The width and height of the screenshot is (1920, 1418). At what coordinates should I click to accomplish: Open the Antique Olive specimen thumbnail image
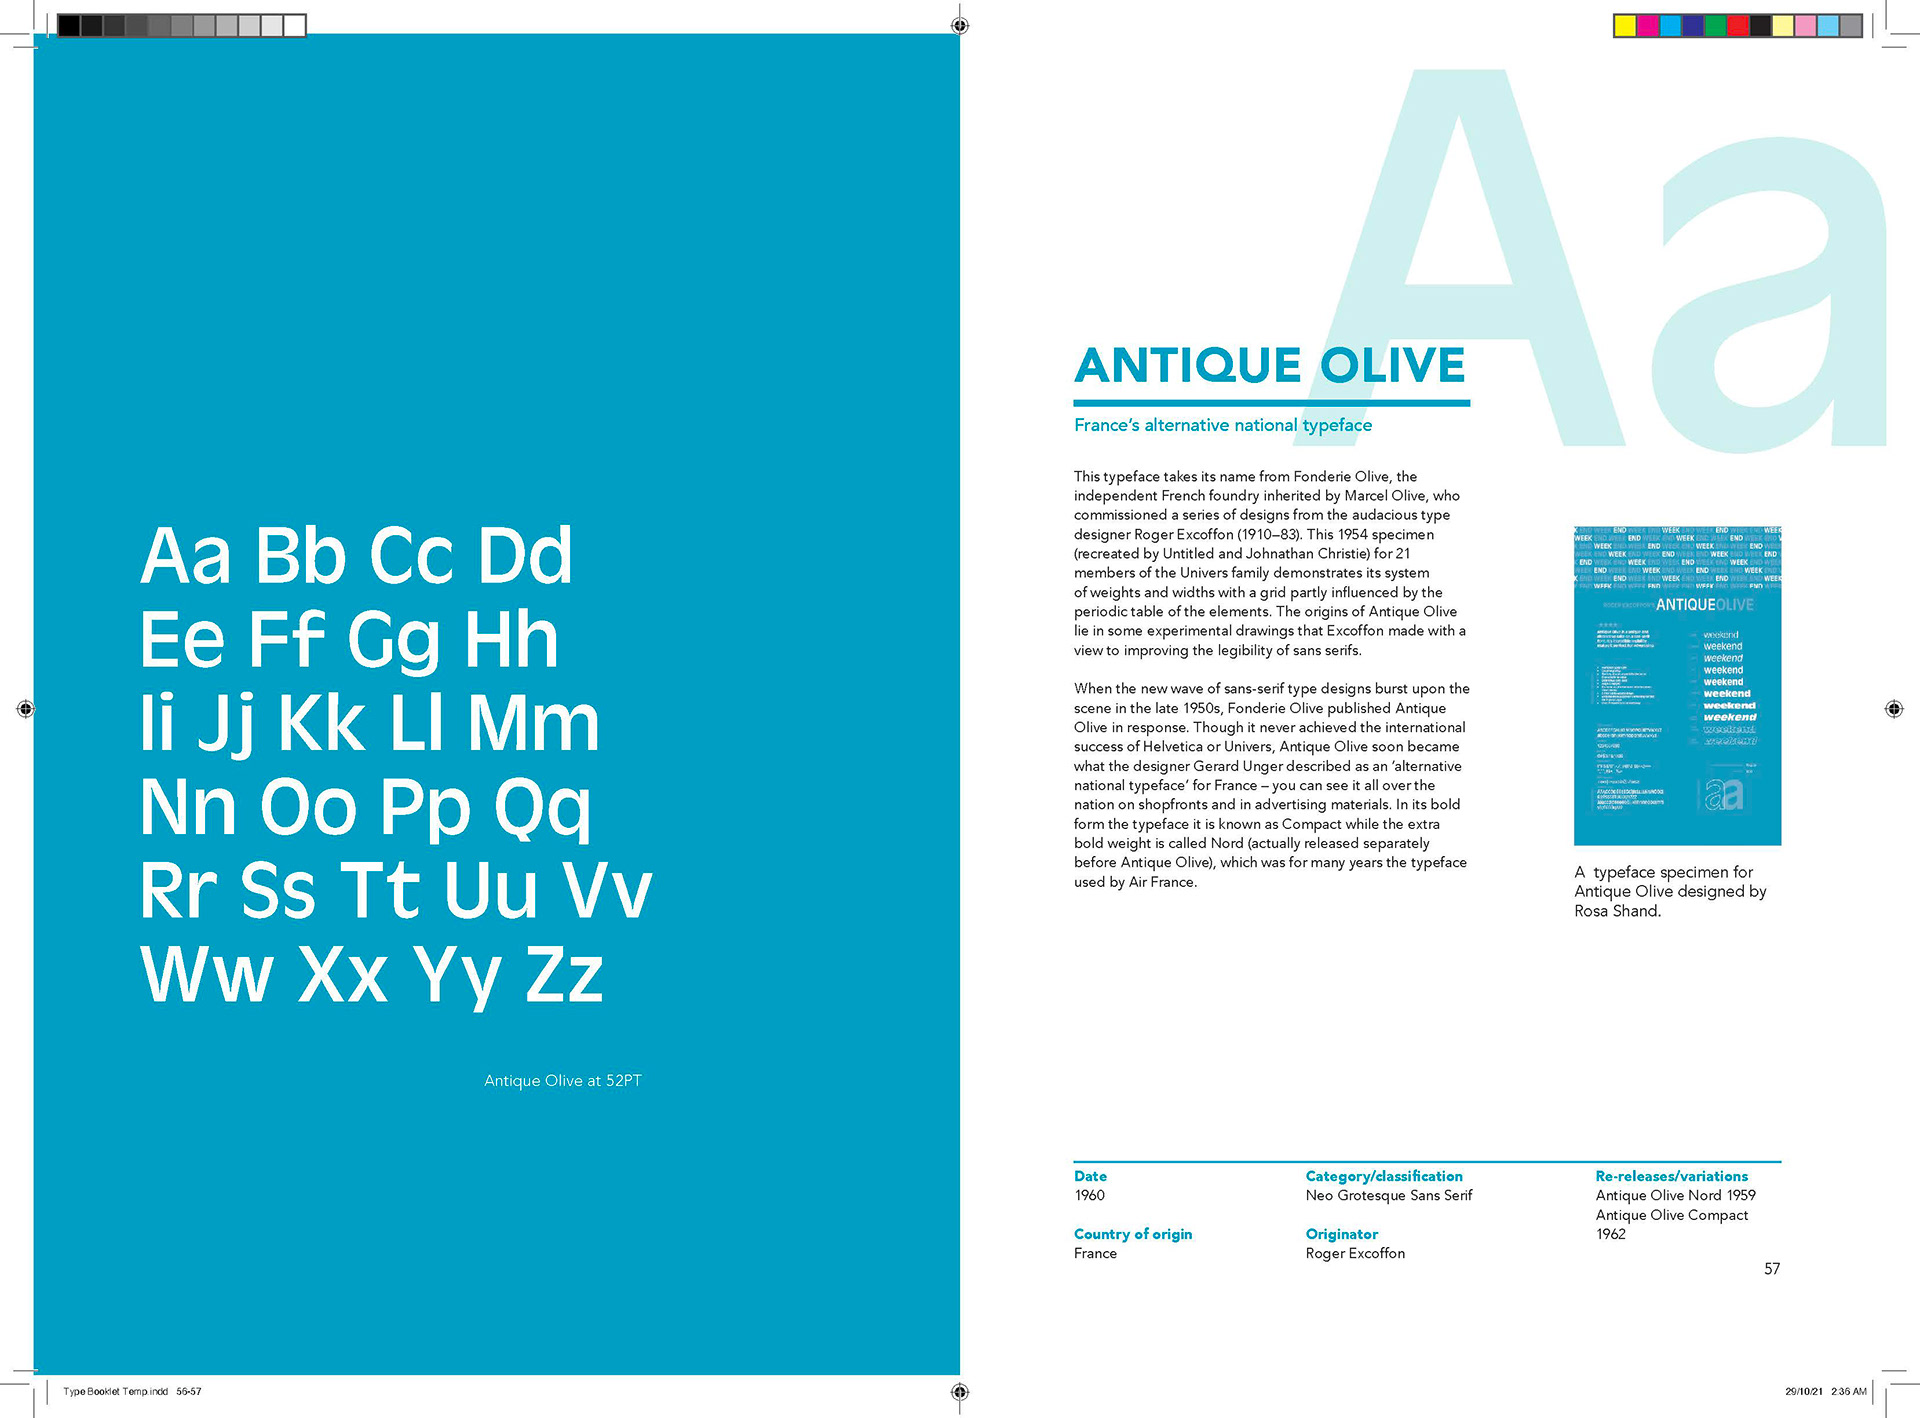(x=1677, y=685)
